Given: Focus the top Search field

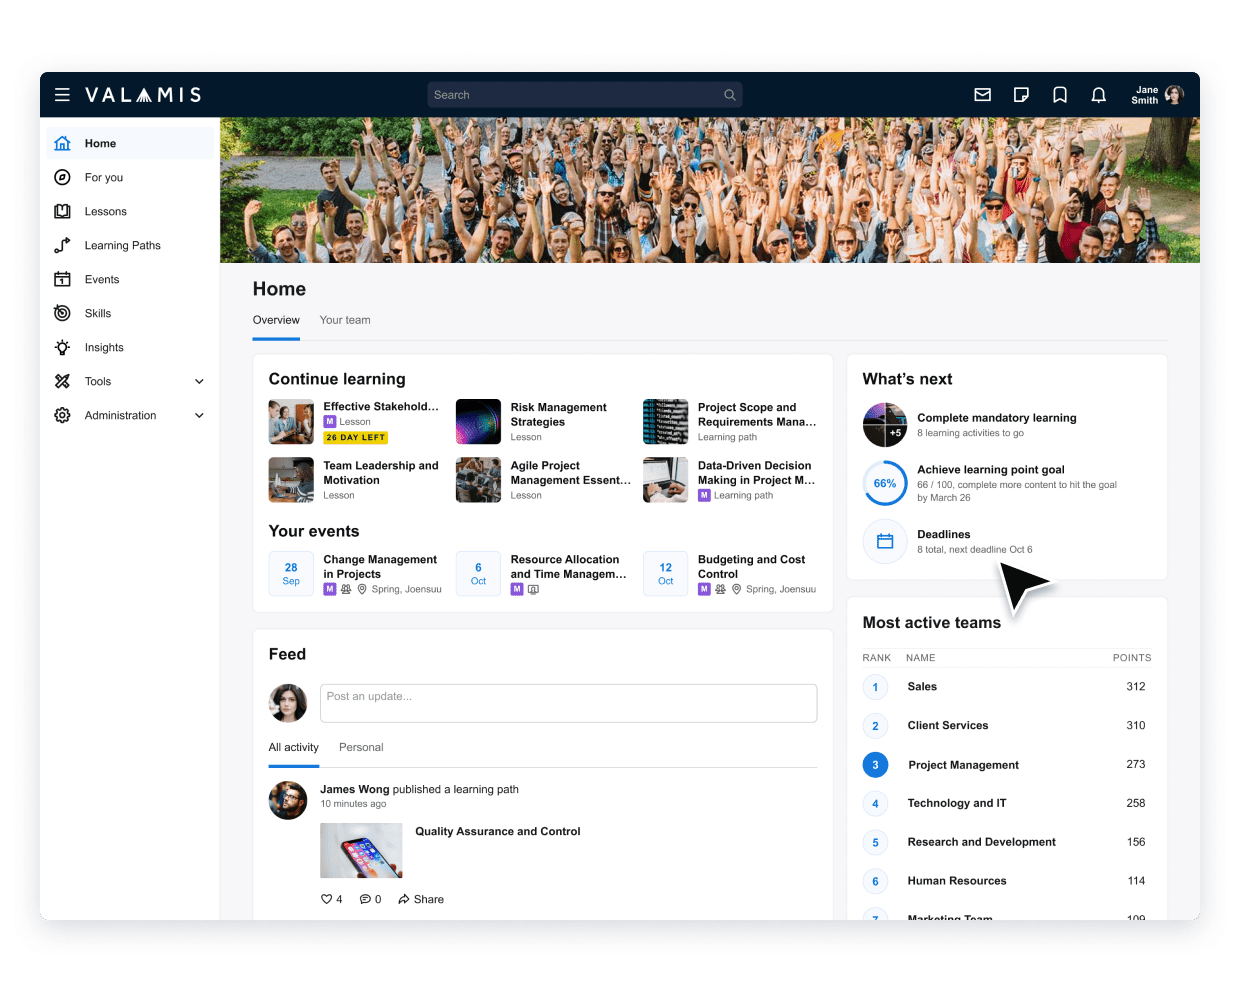Looking at the screenshot, I should pos(584,95).
